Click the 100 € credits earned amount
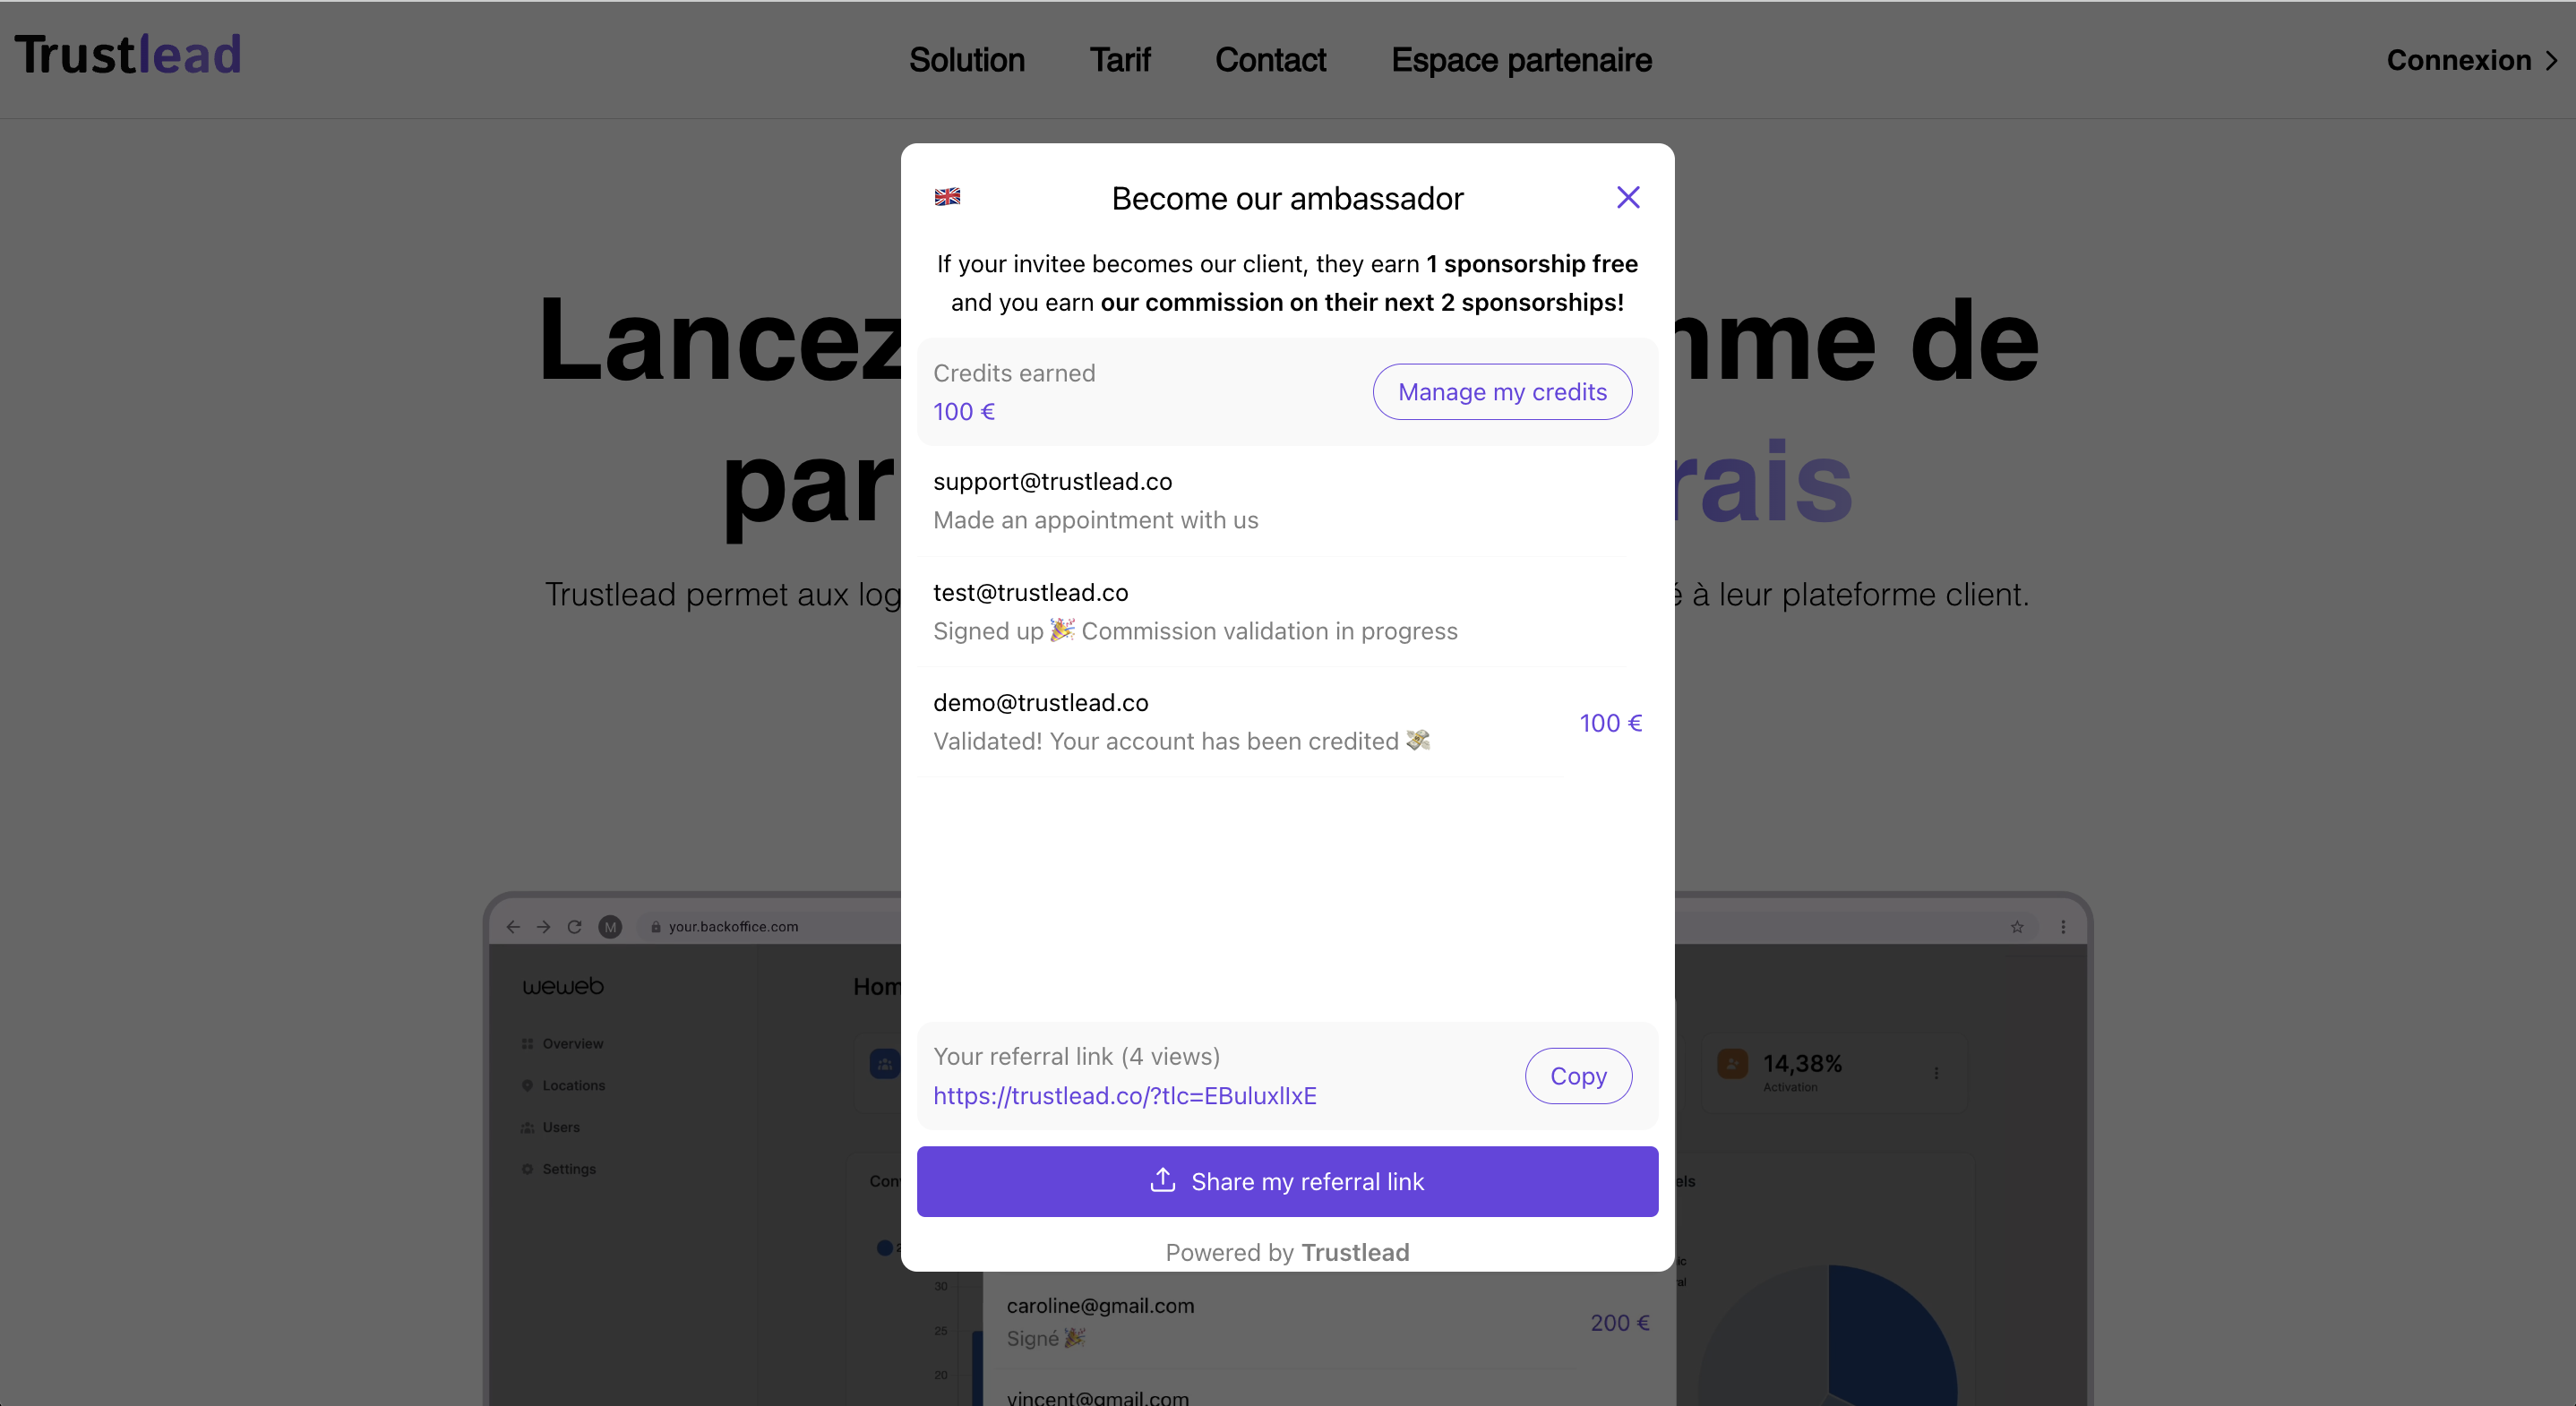 (x=965, y=410)
